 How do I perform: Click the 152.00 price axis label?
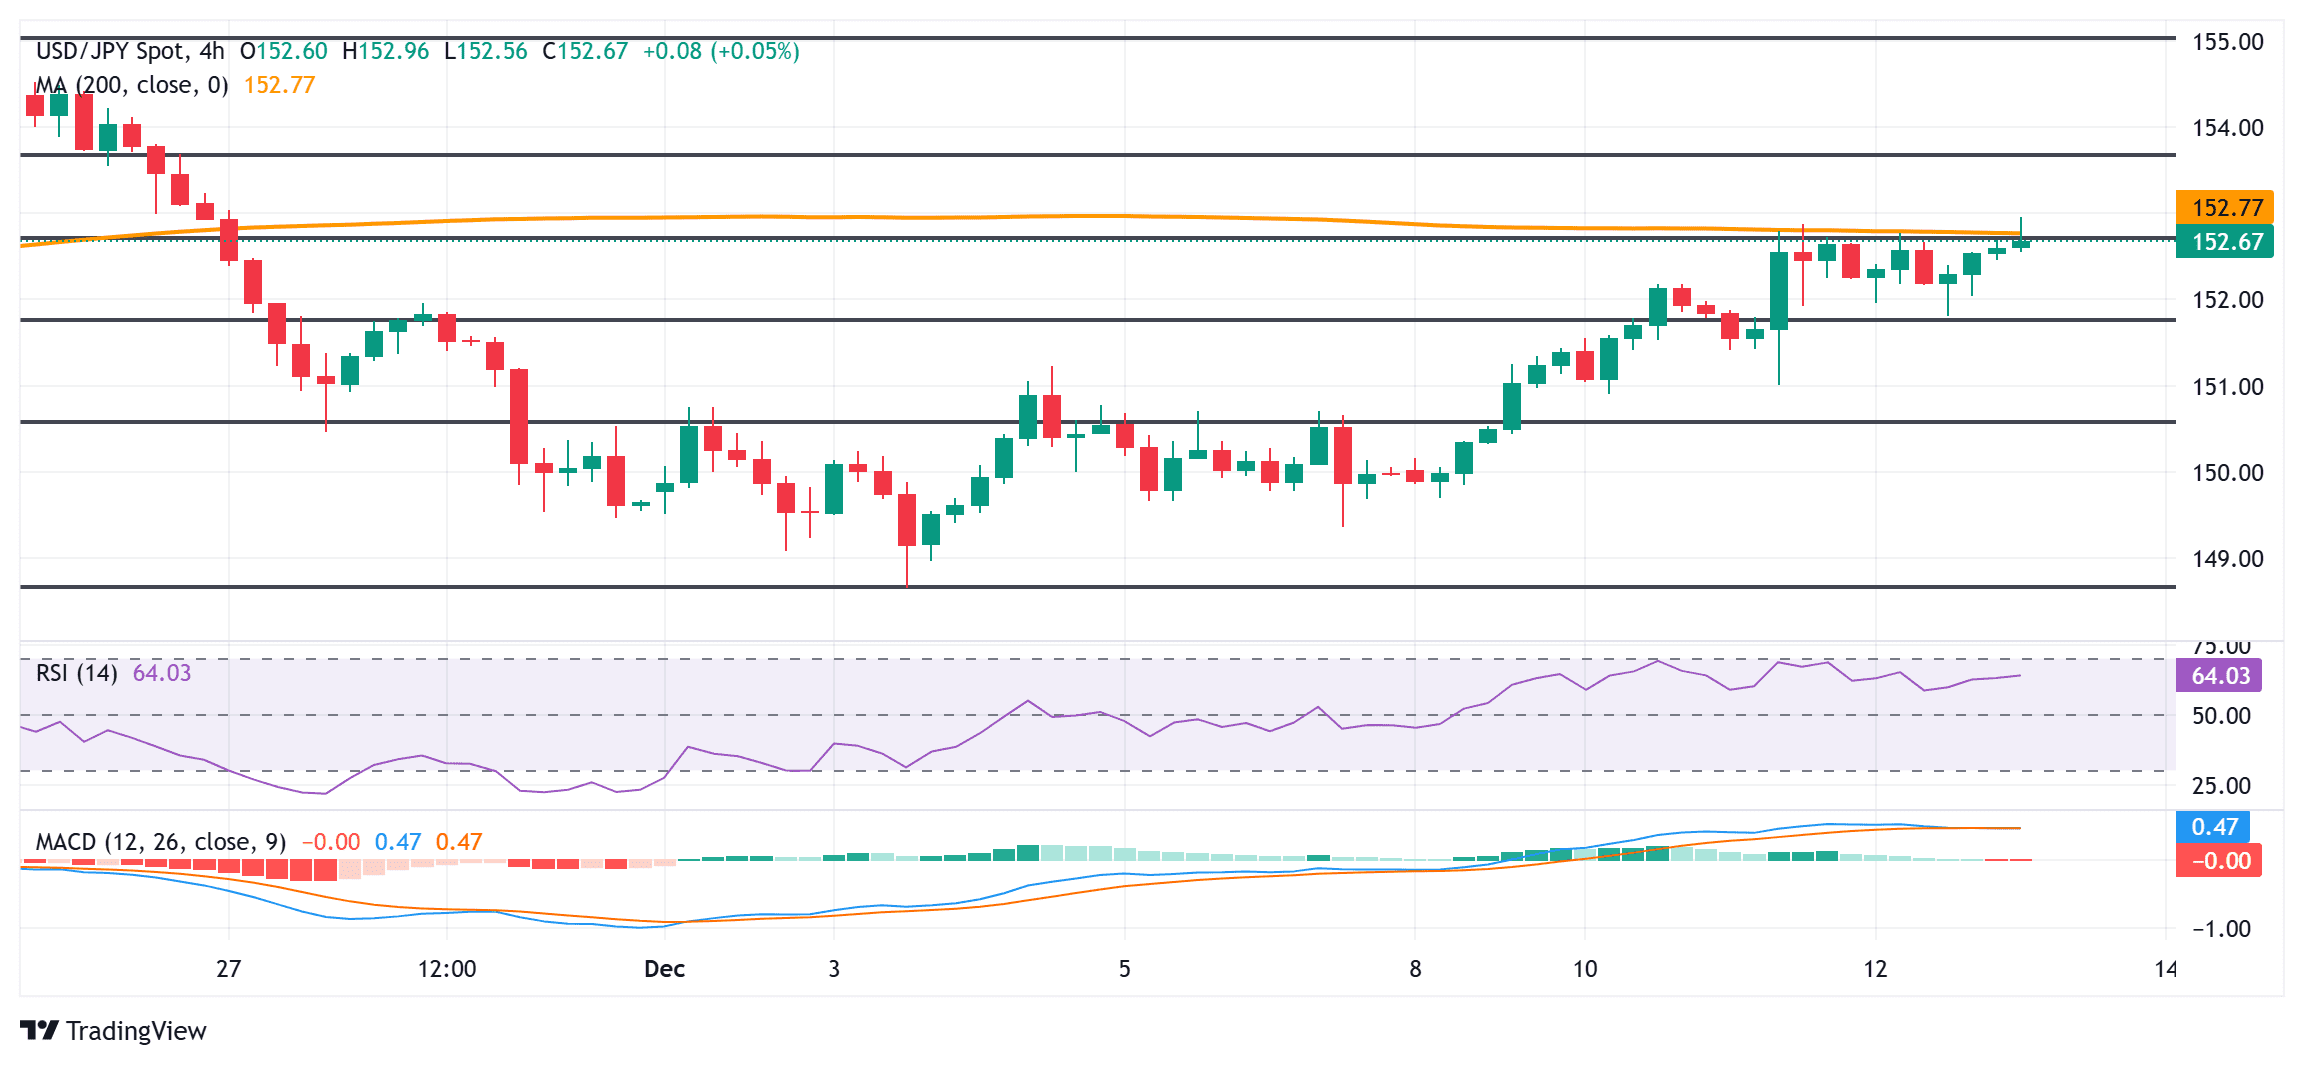(x=2228, y=300)
